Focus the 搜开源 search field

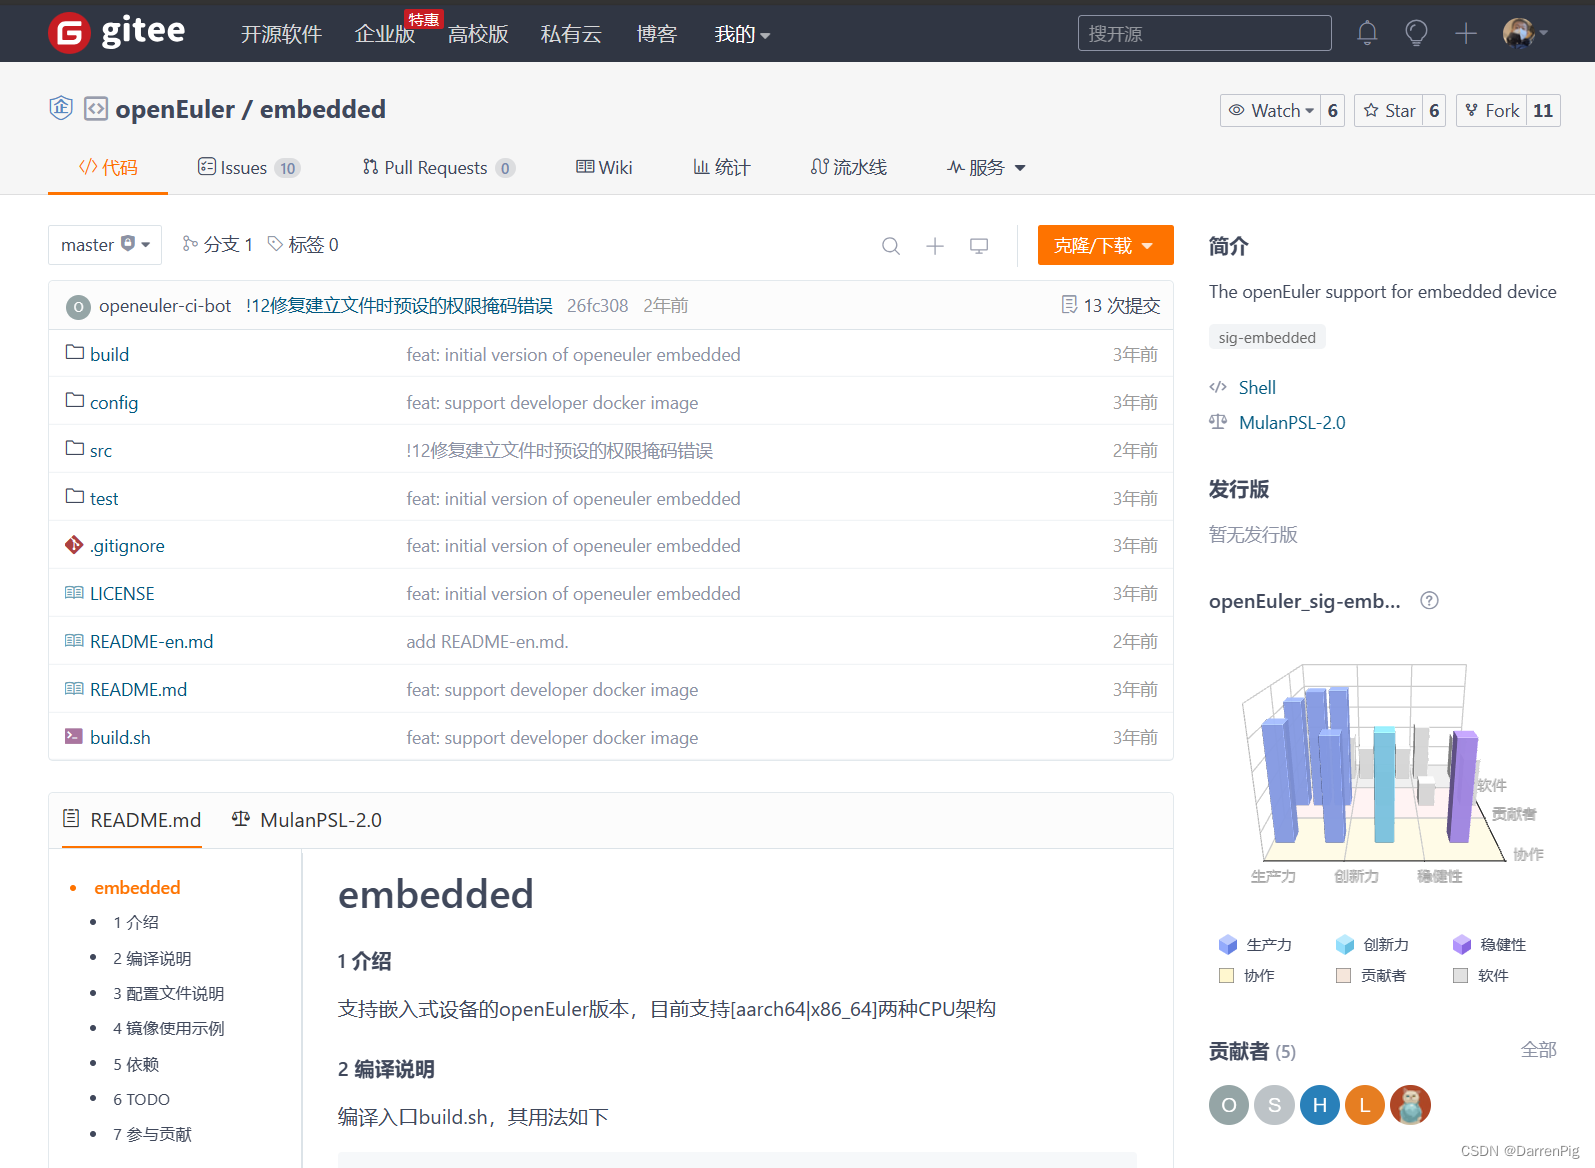1204,33
